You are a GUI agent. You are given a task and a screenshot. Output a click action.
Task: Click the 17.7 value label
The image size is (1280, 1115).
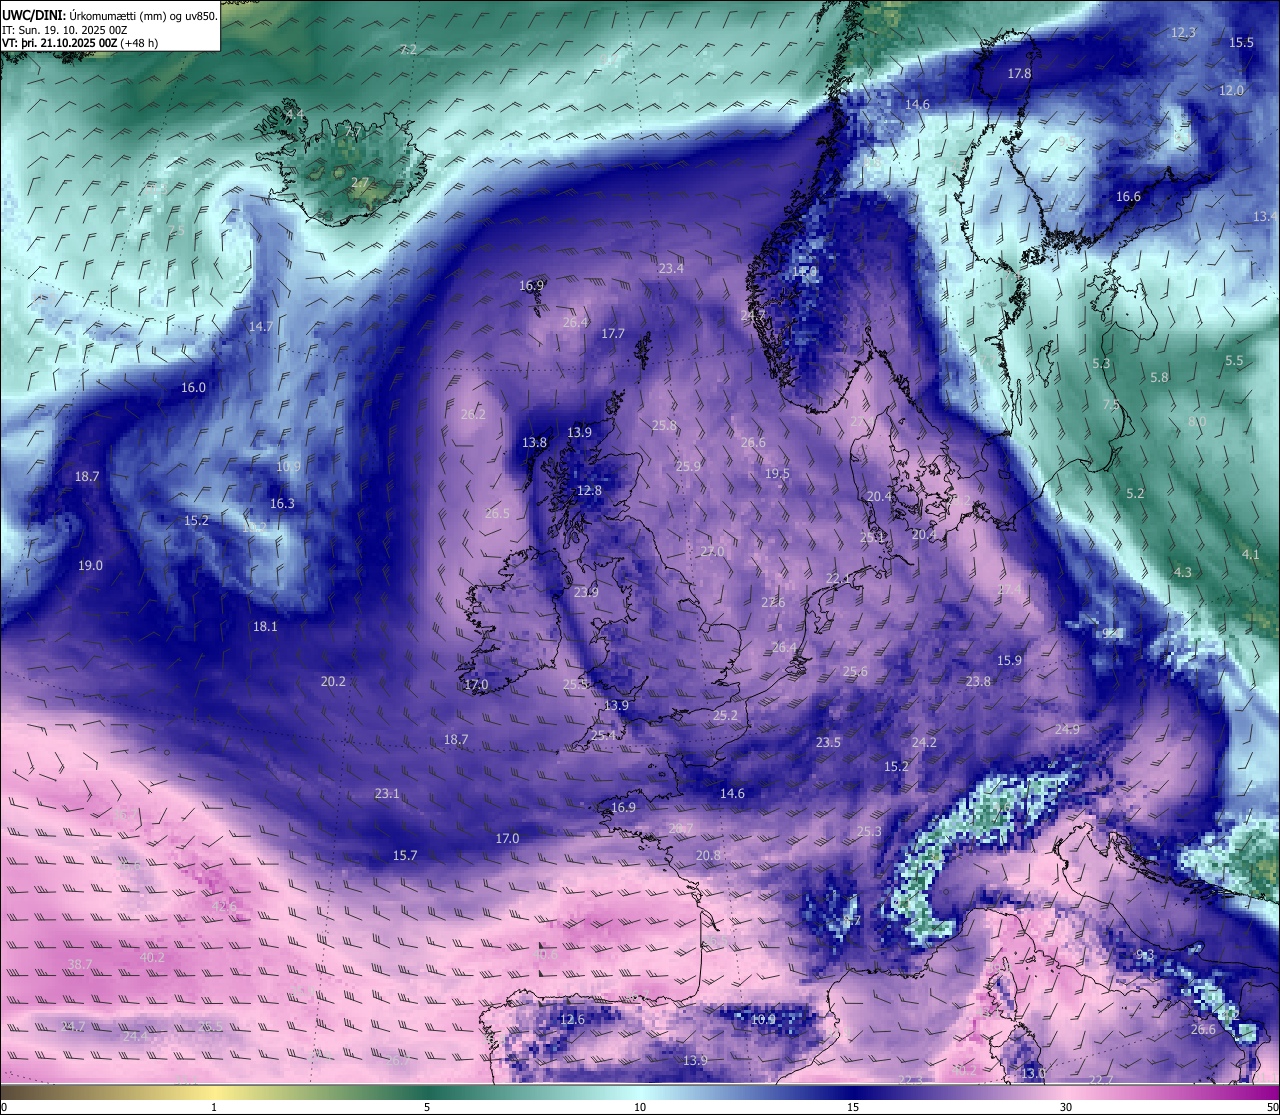[x=613, y=333]
